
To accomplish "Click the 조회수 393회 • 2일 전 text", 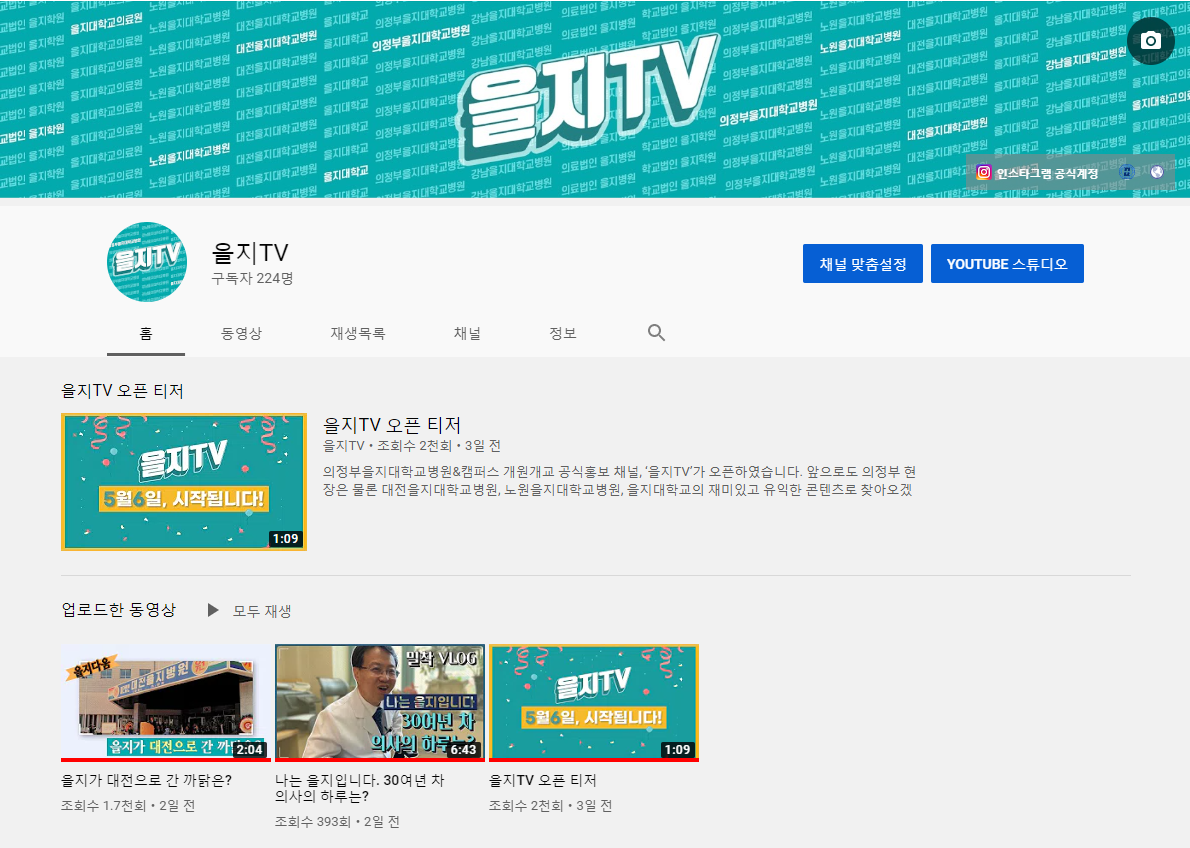I will (x=337, y=821).
